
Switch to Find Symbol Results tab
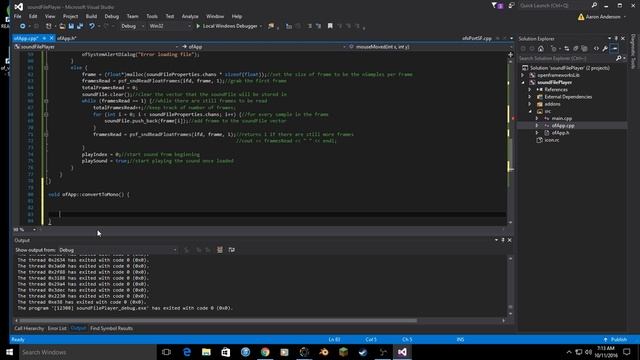click(x=111, y=328)
